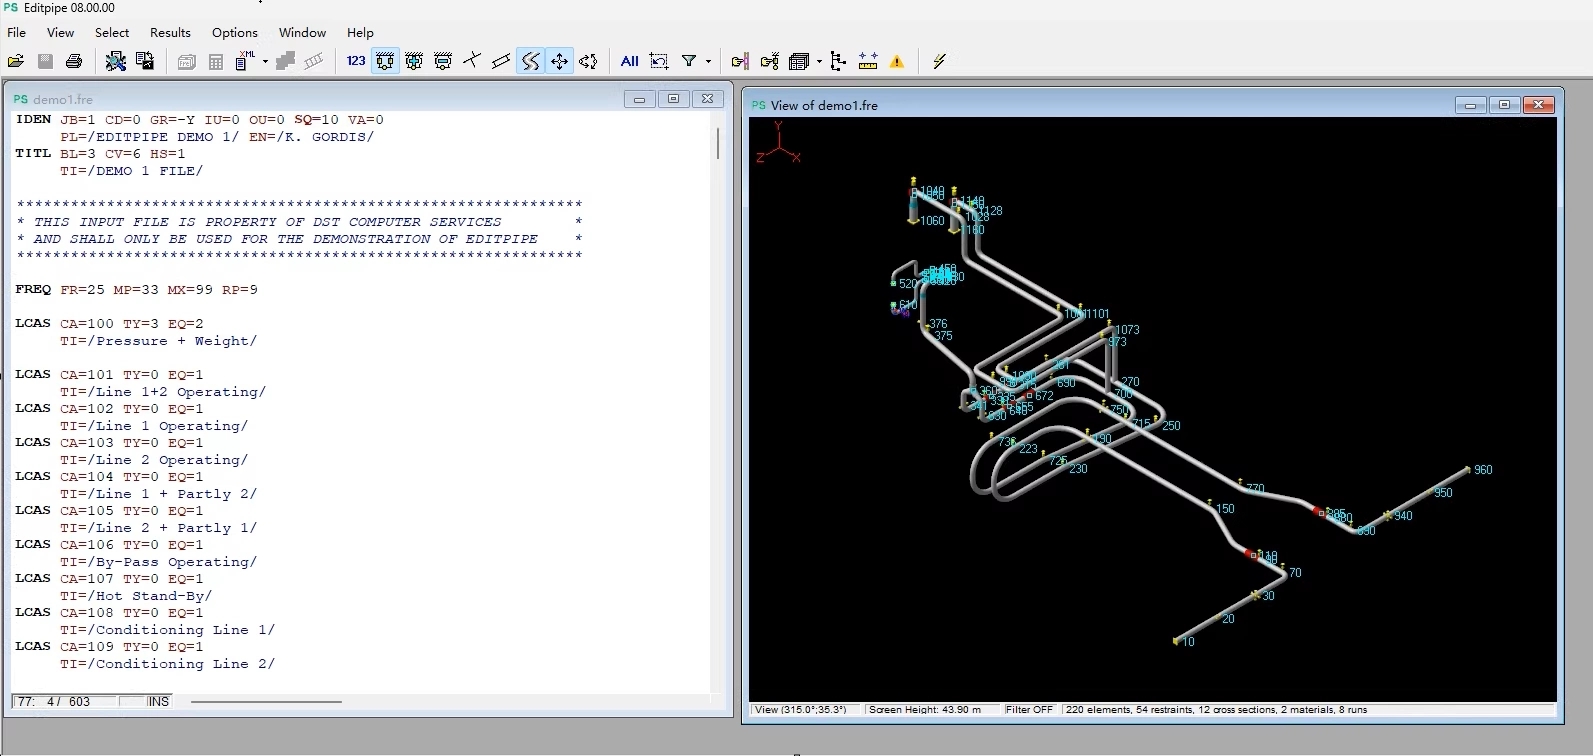Minimize the demo1.fre editor window

640,98
